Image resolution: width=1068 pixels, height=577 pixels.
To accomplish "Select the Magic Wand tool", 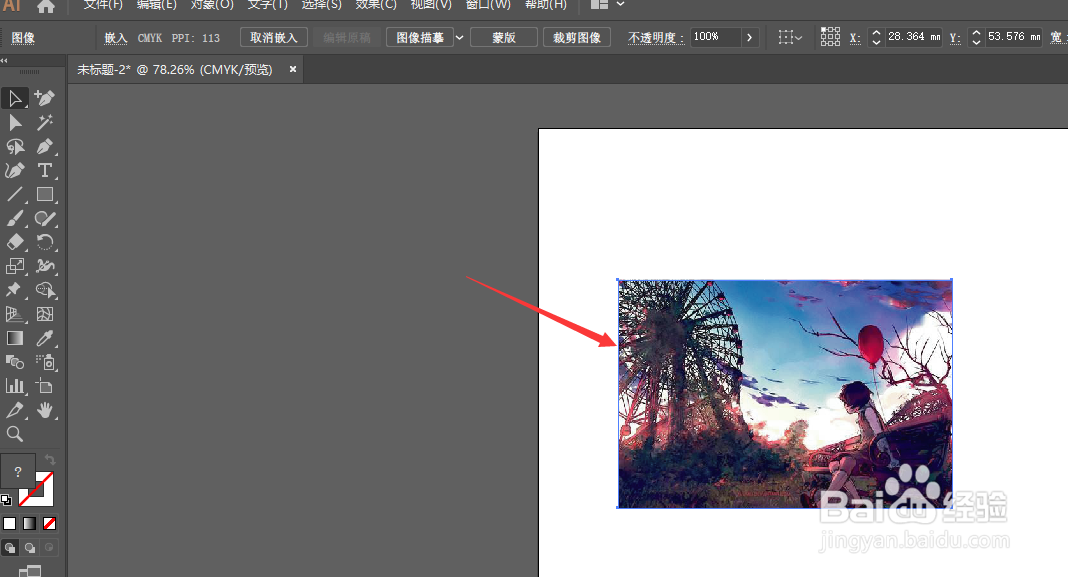I will coord(45,123).
